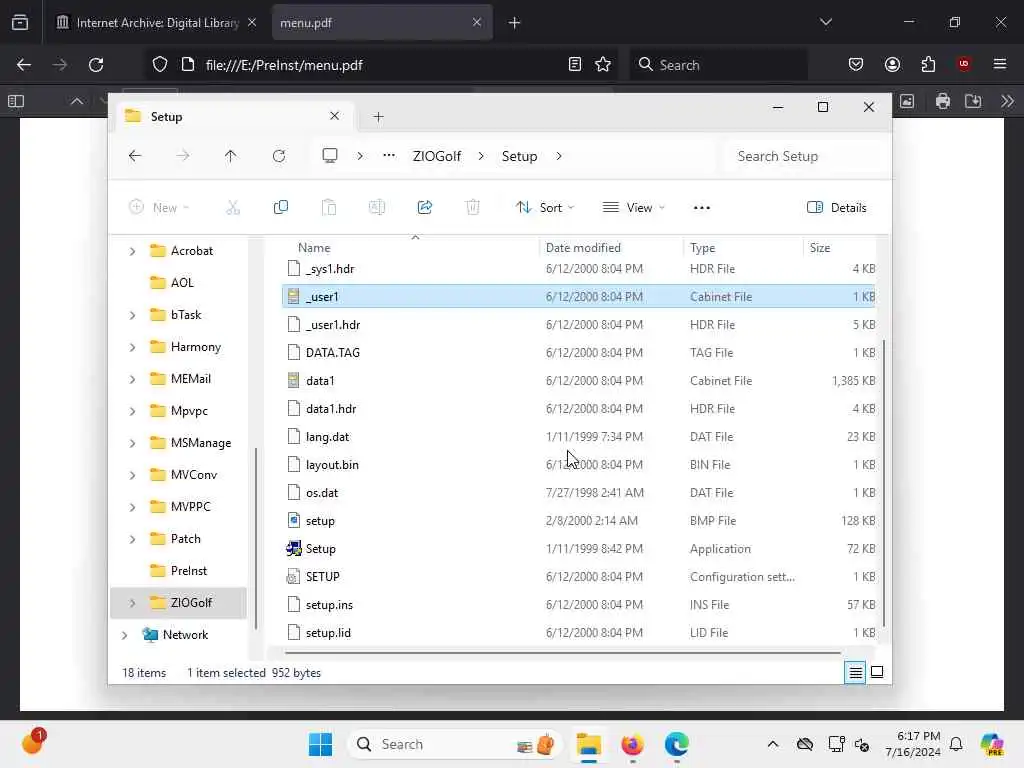The height and width of the screenshot is (768, 1024).
Task: Expand hidden path ellipsis in address bar
Action: coord(389,156)
